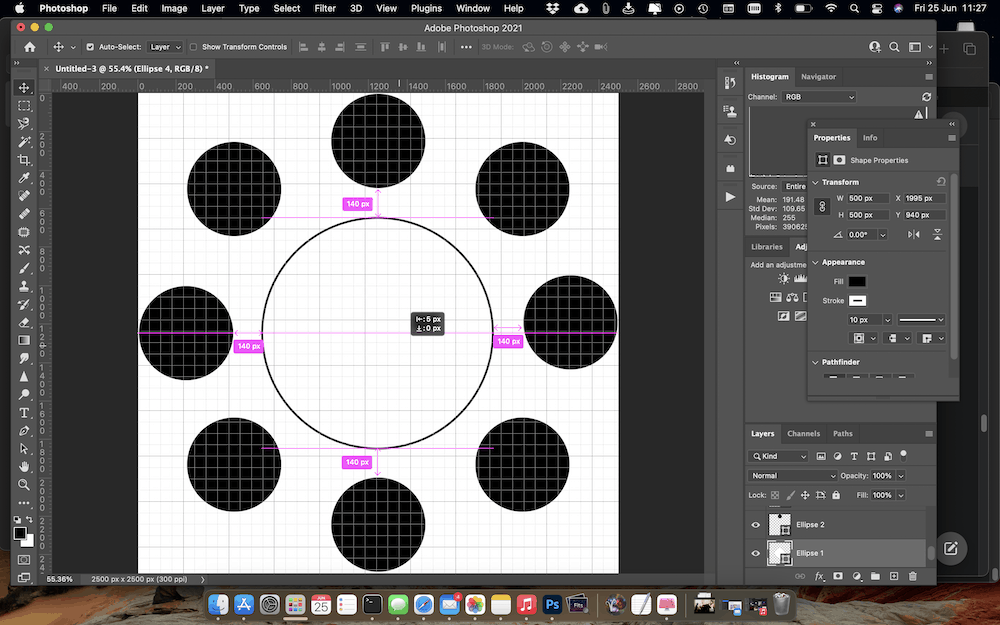Select the Magic Wand tool
1000x625 pixels.
point(24,142)
